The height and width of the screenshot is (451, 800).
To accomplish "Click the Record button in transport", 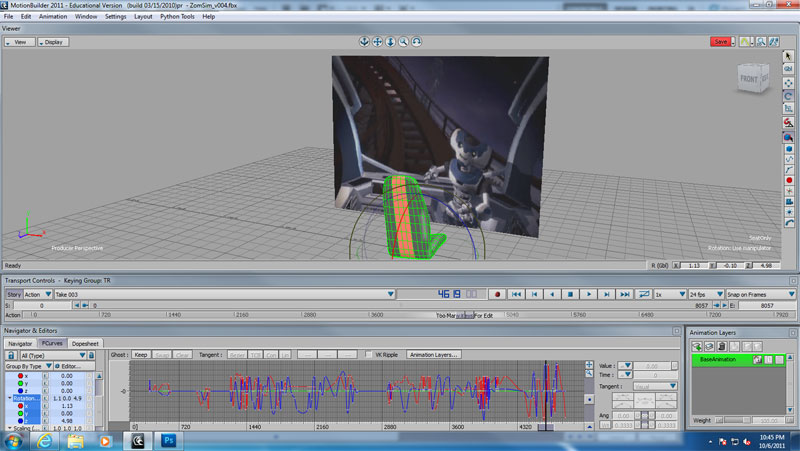I will pyautogui.click(x=497, y=294).
